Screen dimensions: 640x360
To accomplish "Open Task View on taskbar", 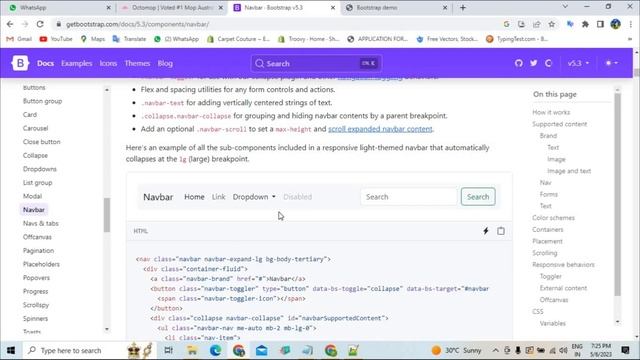I will pyautogui.click(x=168, y=350).
